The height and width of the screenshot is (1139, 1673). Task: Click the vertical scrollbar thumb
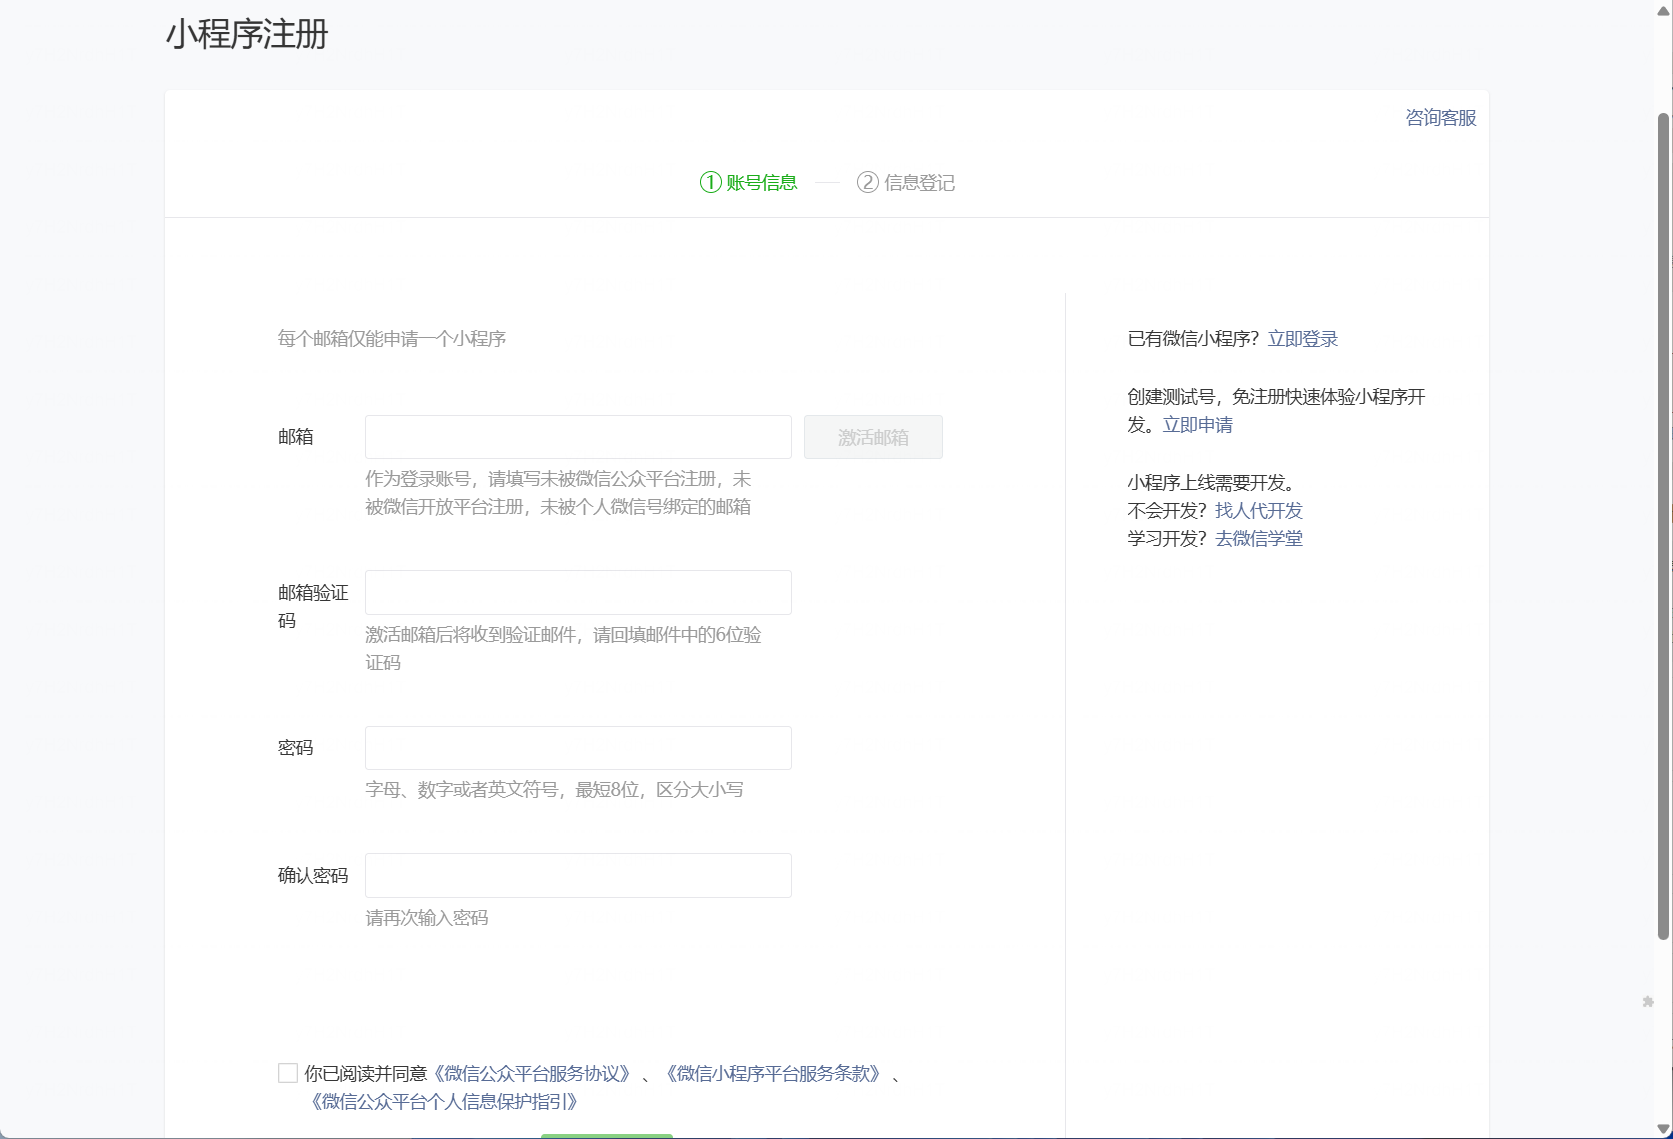coord(1664,526)
